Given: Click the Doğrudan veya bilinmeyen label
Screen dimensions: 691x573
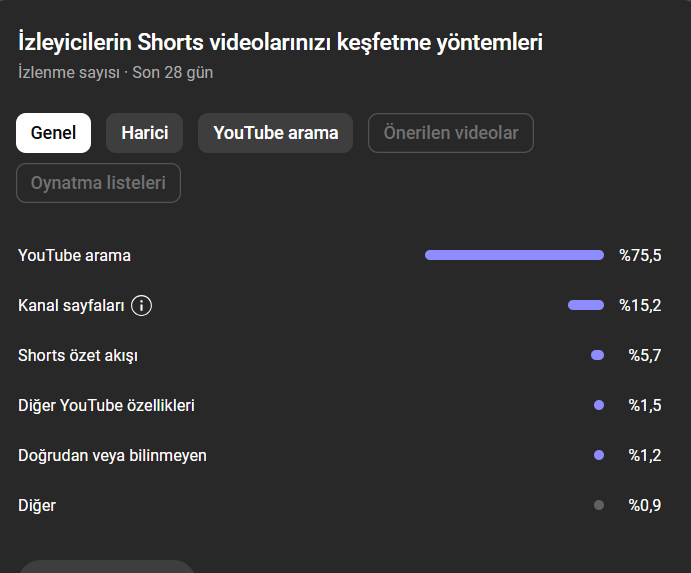Looking at the screenshot, I should 112,456.
